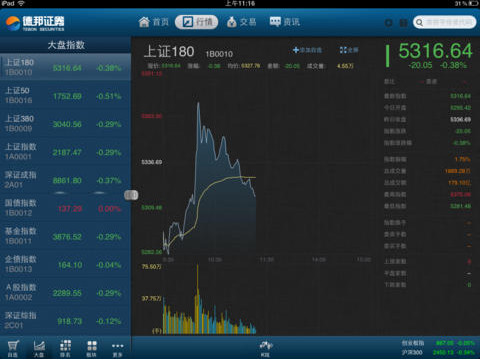480x360 pixels.
Task: Select the 上证50 index row
Action: click(x=65, y=95)
